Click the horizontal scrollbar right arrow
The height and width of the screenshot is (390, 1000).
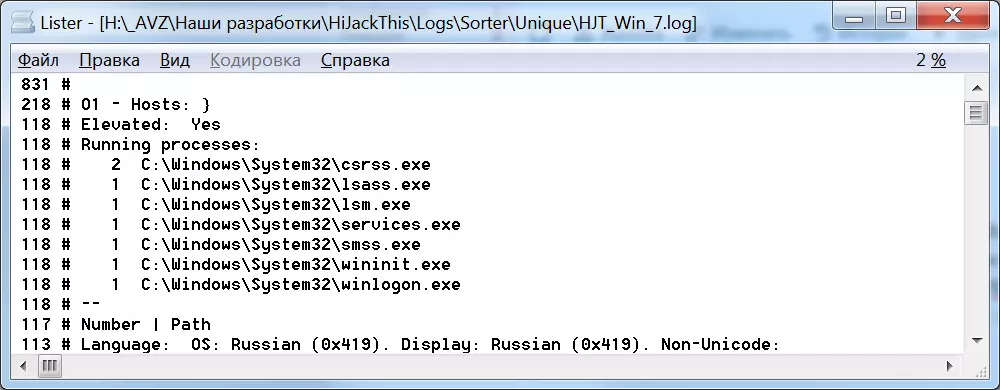[950, 366]
